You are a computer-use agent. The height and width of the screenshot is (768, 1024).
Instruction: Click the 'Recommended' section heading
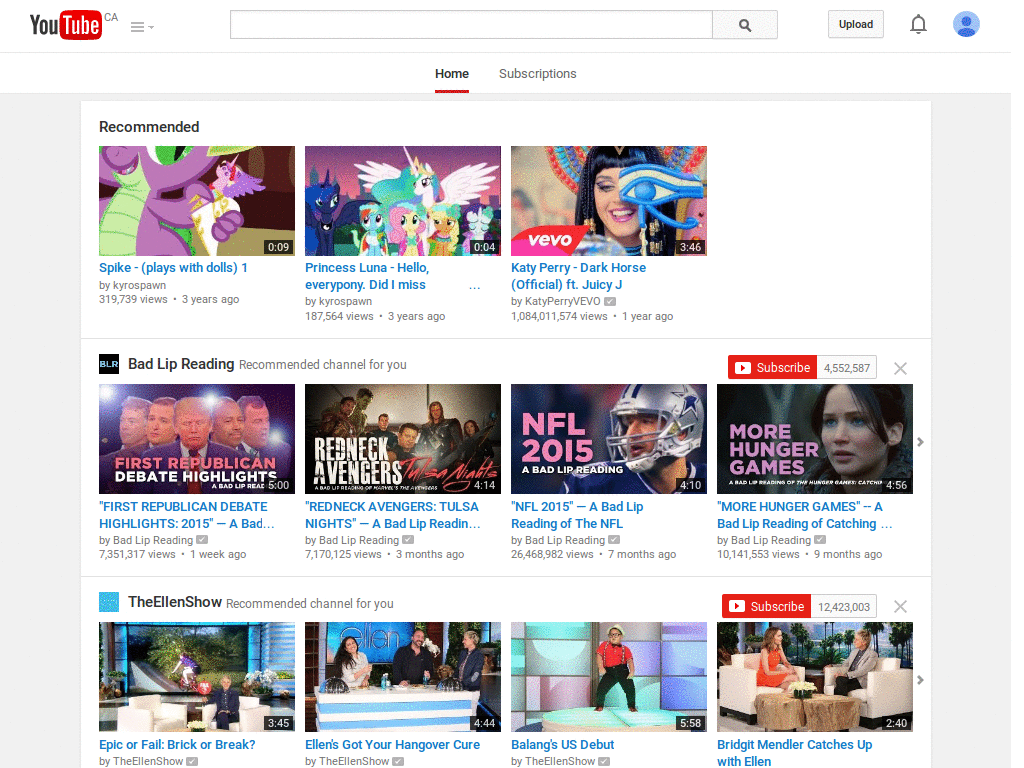click(149, 127)
